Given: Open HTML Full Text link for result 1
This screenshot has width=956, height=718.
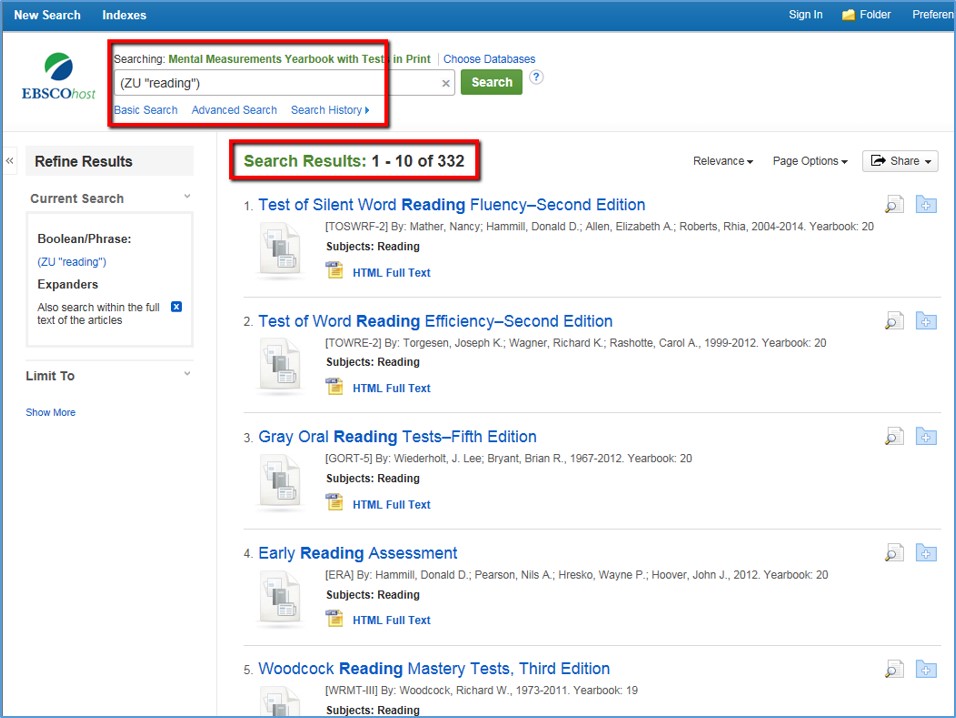Looking at the screenshot, I should [391, 273].
